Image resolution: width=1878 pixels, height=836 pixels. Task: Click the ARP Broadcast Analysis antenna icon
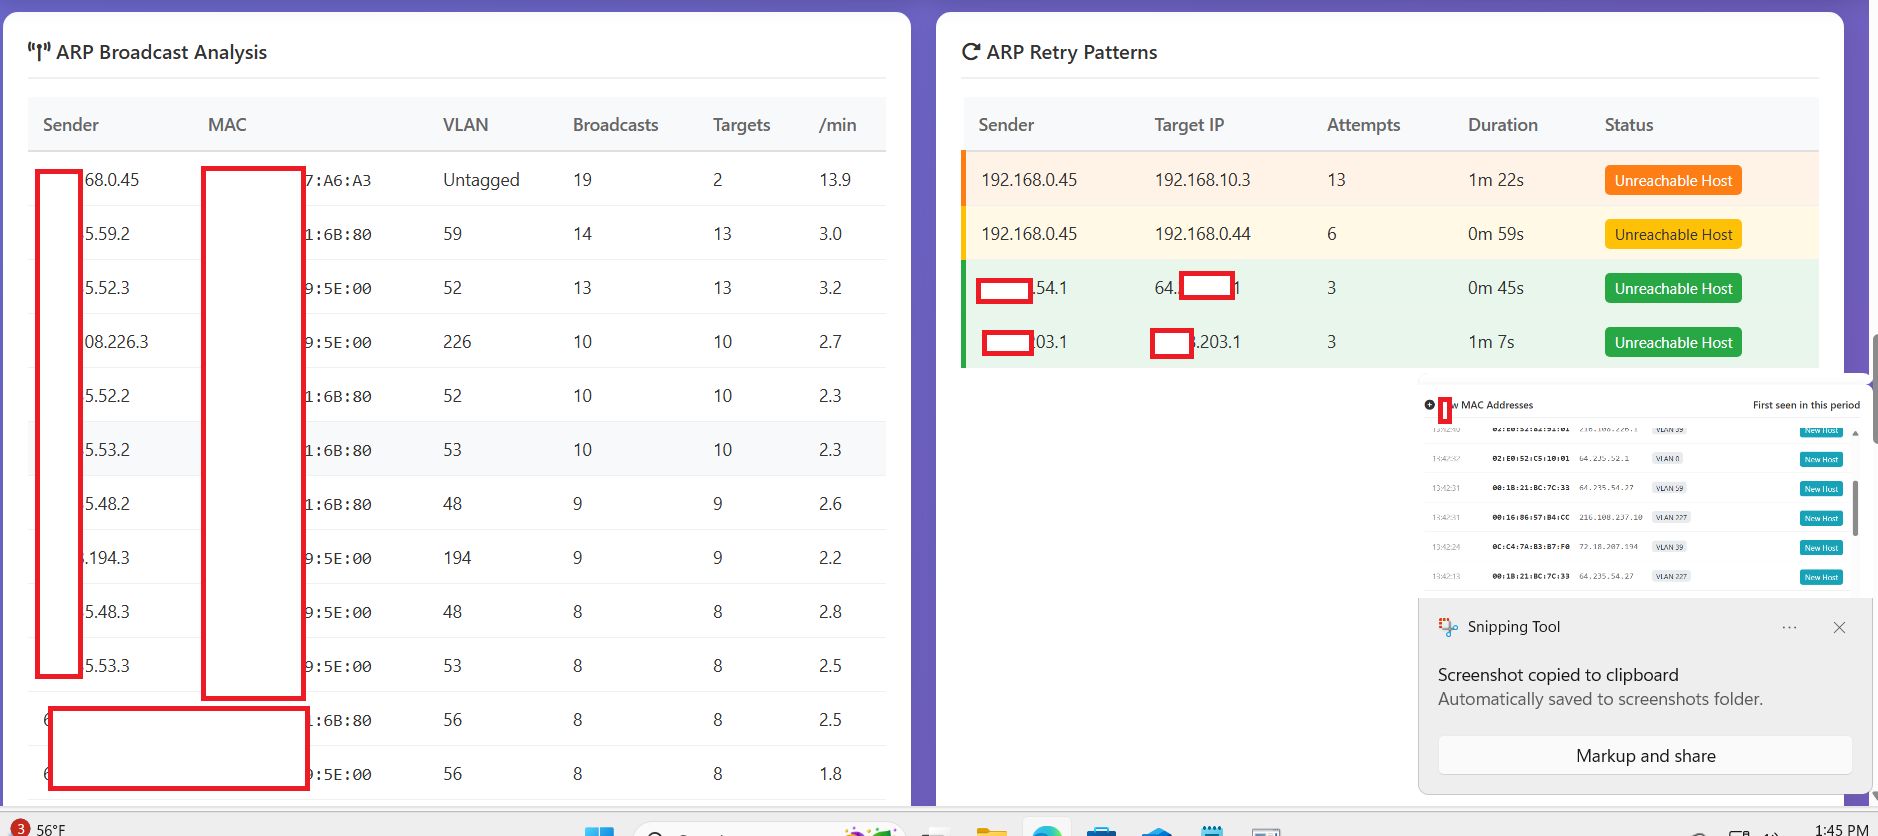38,52
